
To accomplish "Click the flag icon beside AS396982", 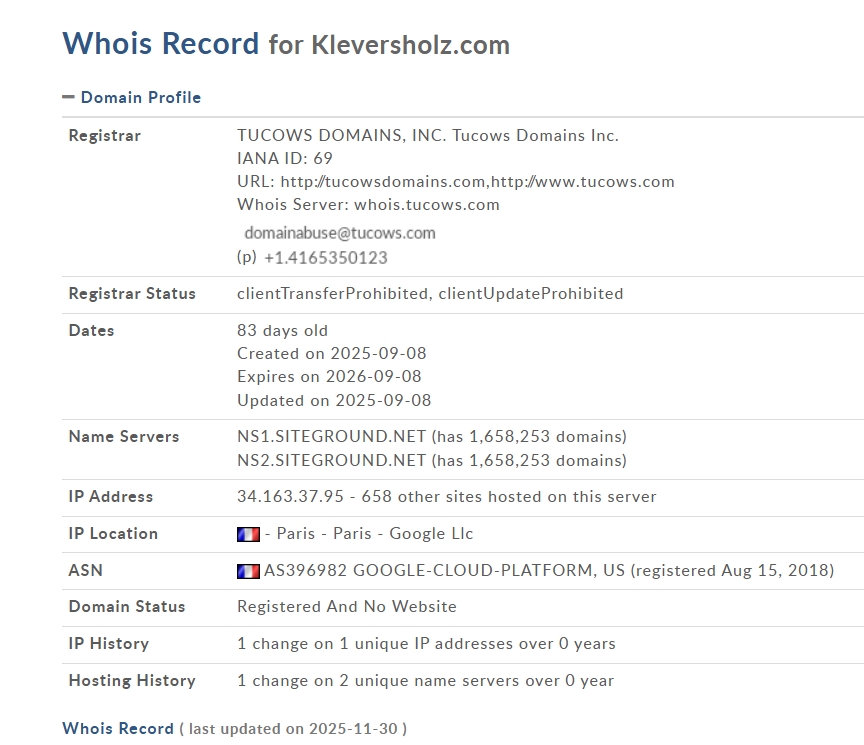I will 248,571.
